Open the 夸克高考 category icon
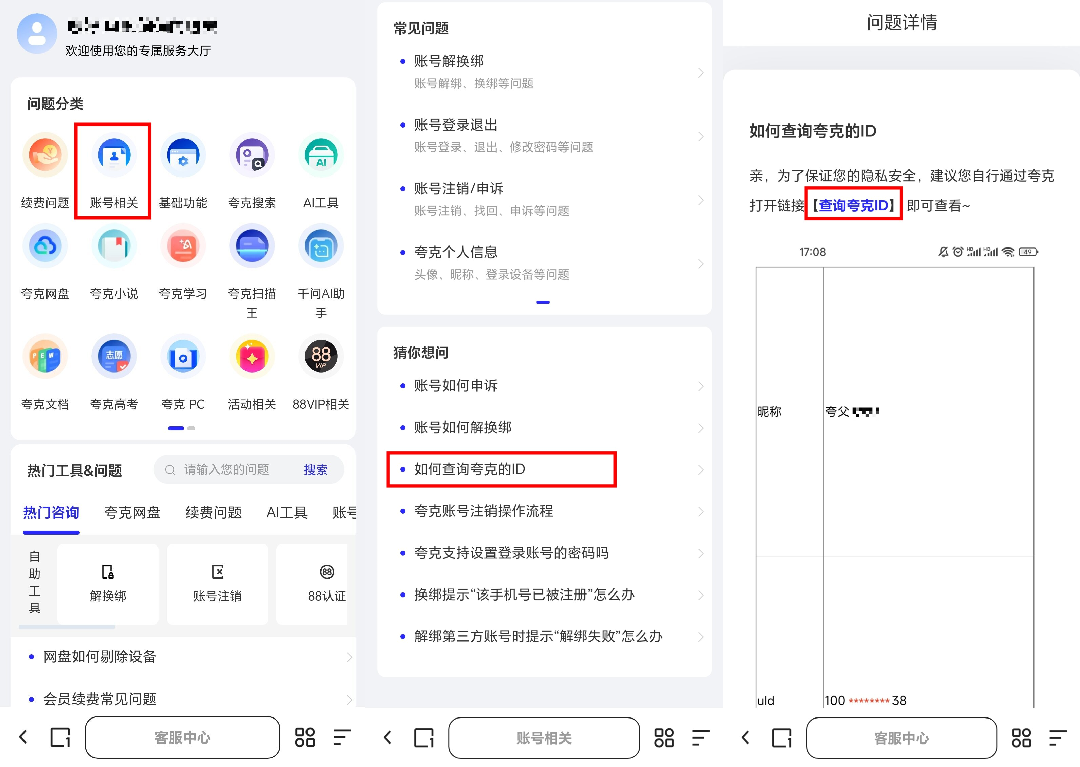This screenshot has height=767, width=1080. coord(114,357)
